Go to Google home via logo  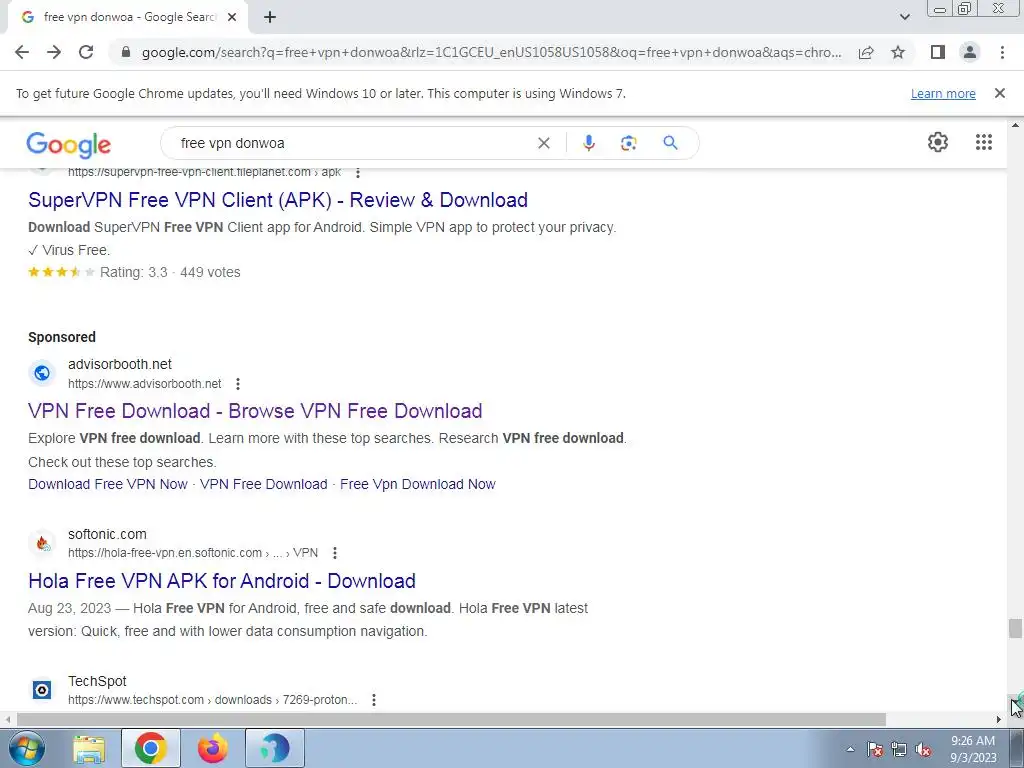(x=69, y=144)
